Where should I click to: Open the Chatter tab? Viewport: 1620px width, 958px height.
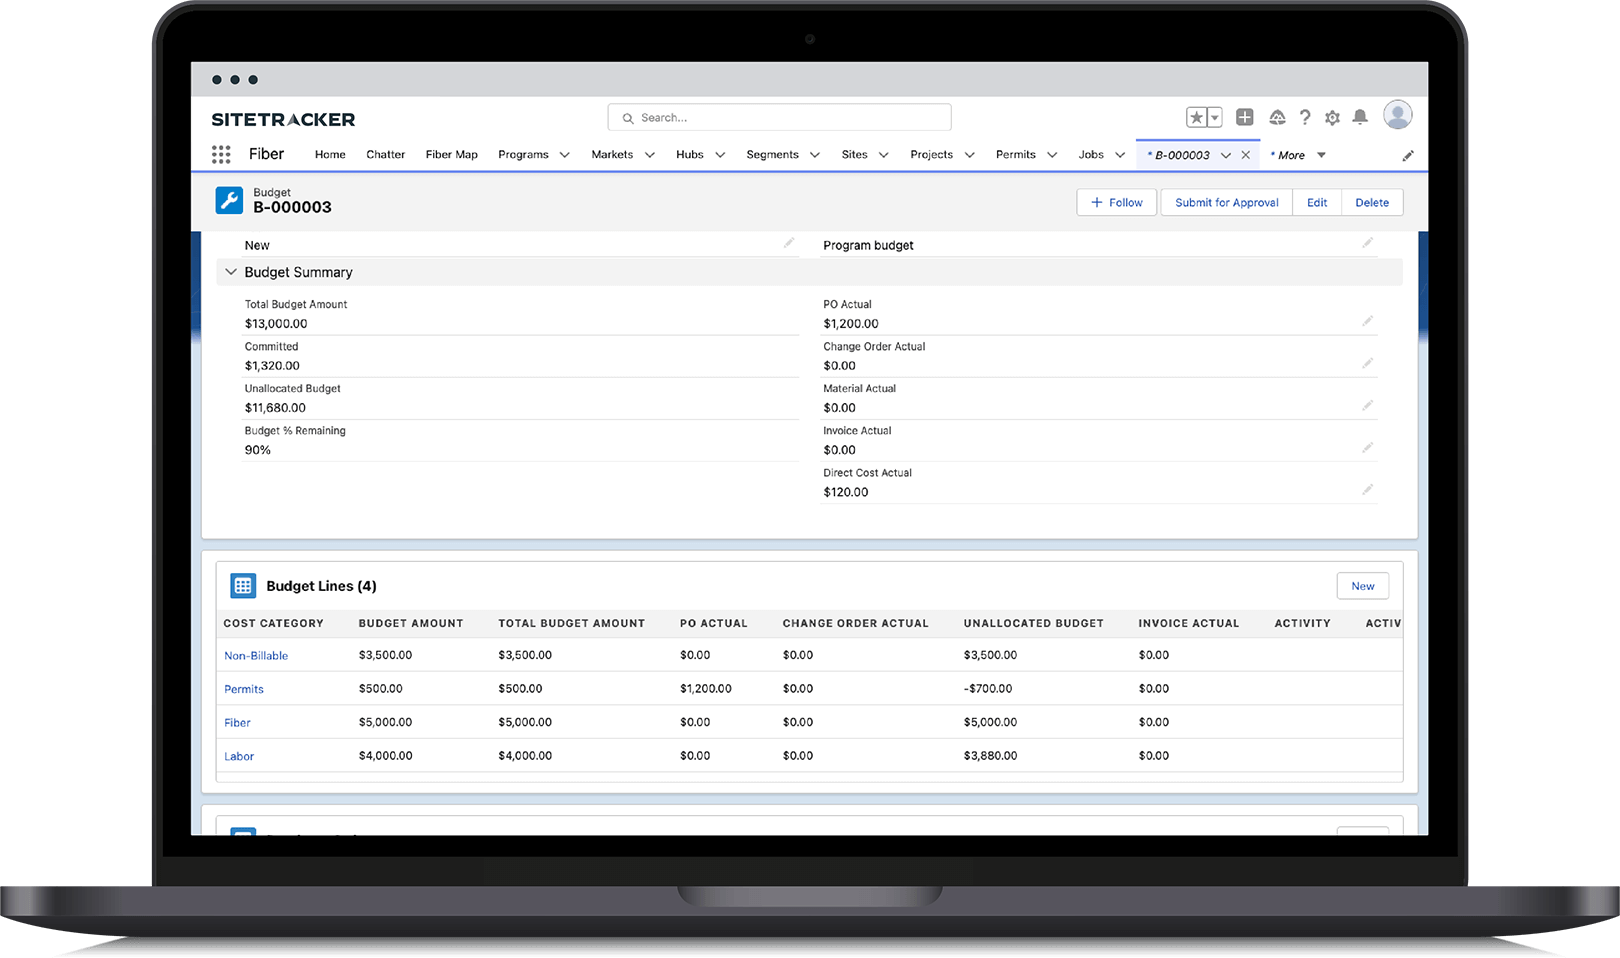(x=385, y=155)
